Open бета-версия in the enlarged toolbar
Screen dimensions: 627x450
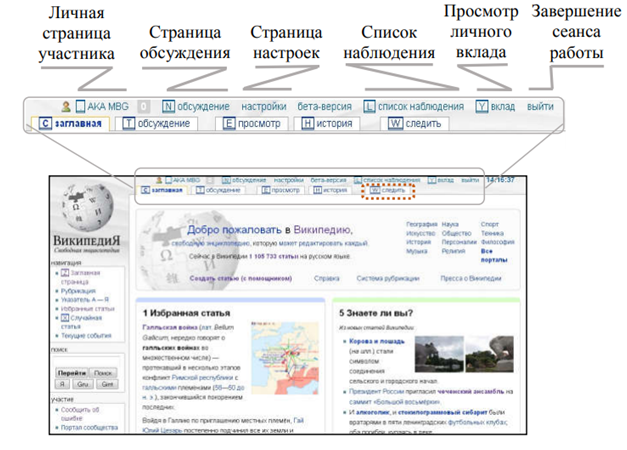324,106
